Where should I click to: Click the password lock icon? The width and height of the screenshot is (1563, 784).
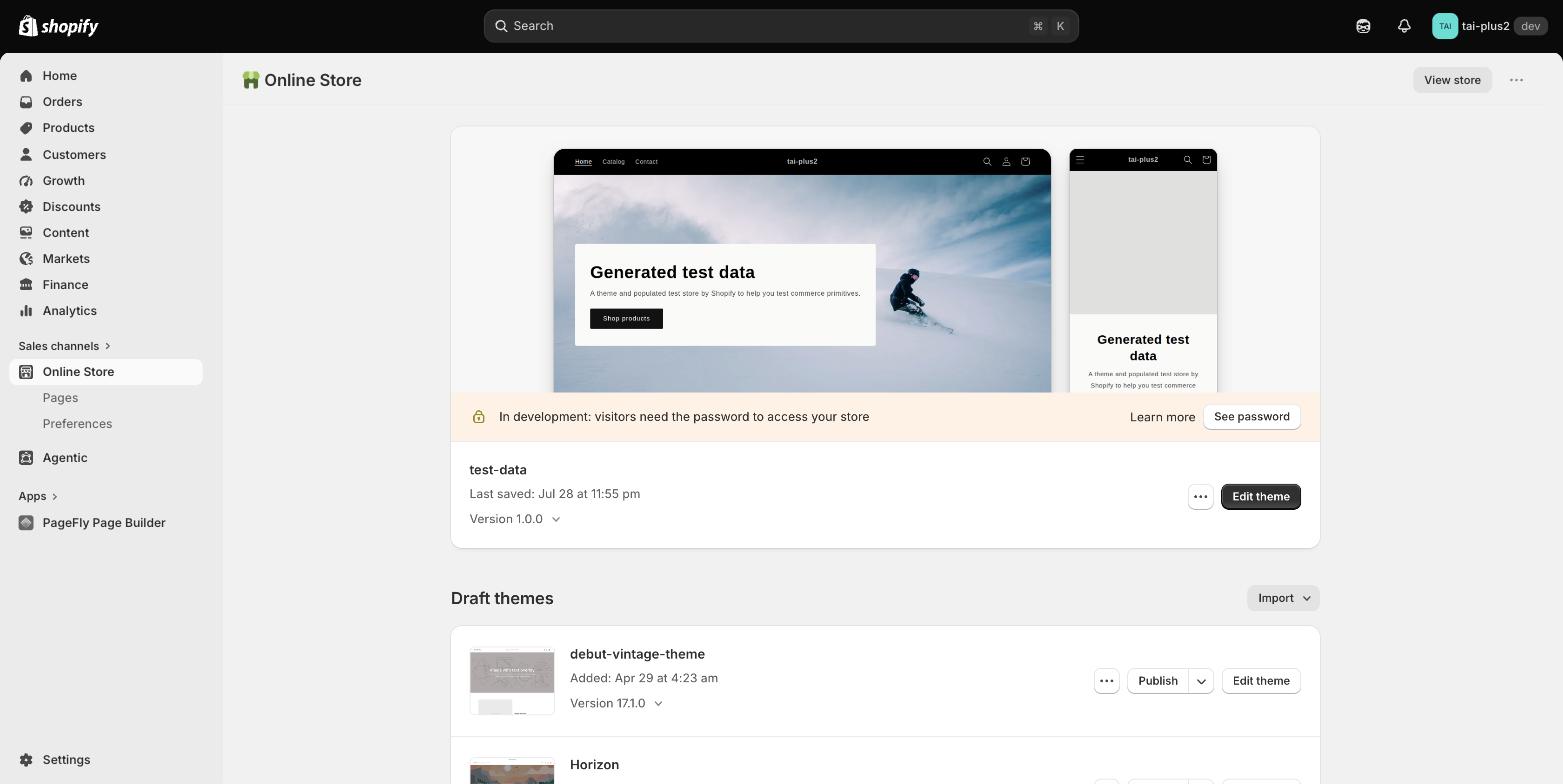tap(479, 417)
